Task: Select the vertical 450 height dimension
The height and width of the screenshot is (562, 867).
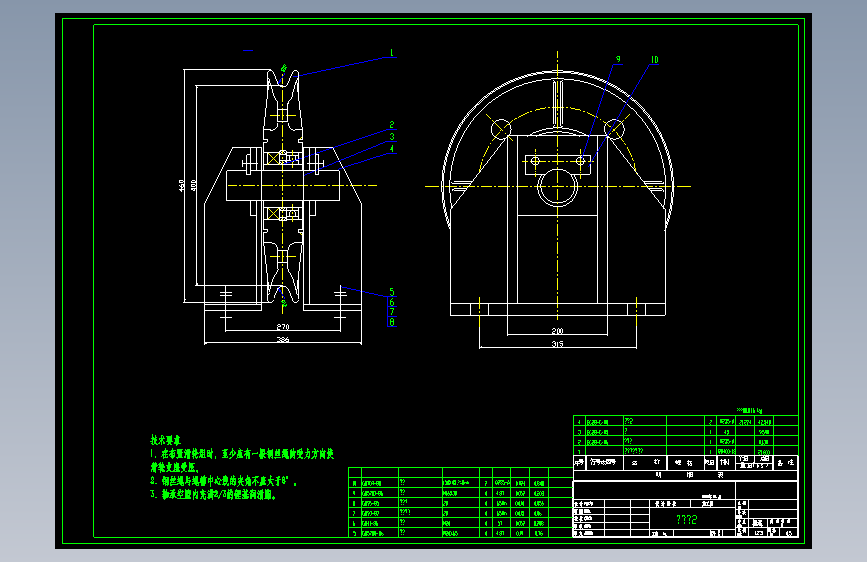Action: (182, 185)
